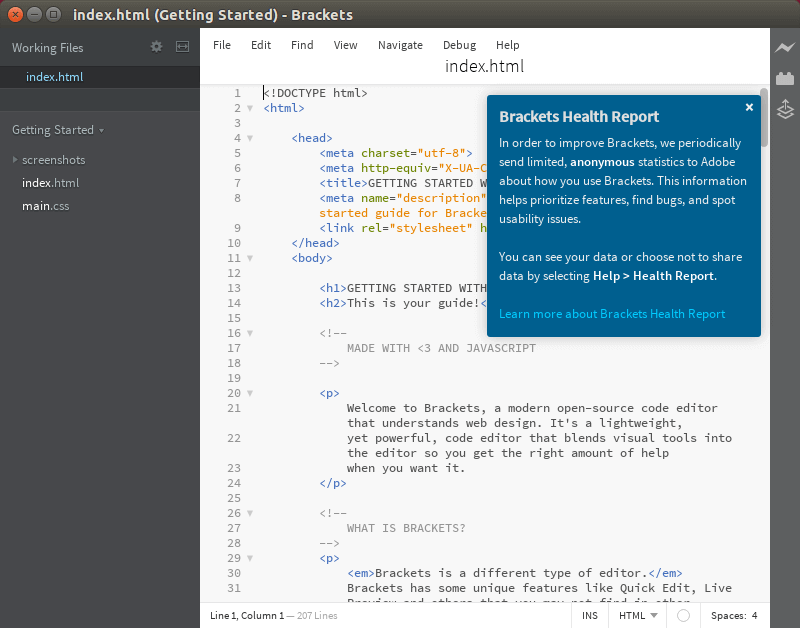
Task: Close the Brackets Health Report popup
Action: click(x=749, y=108)
